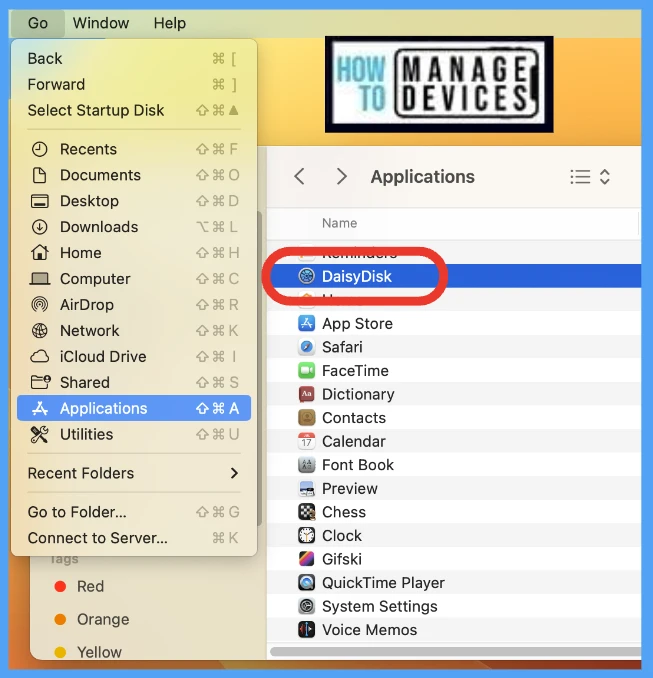Click the iCloud Drive cloud icon

click(x=39, y=357)
